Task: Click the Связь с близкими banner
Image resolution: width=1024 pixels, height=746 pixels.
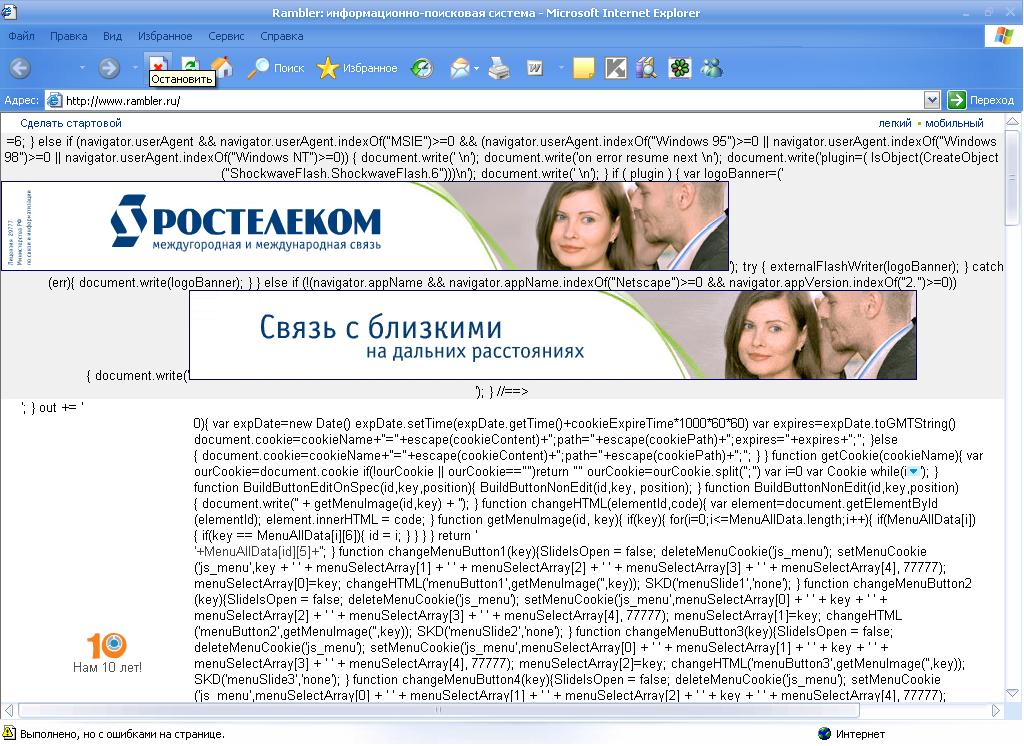Action: point(552,335)
